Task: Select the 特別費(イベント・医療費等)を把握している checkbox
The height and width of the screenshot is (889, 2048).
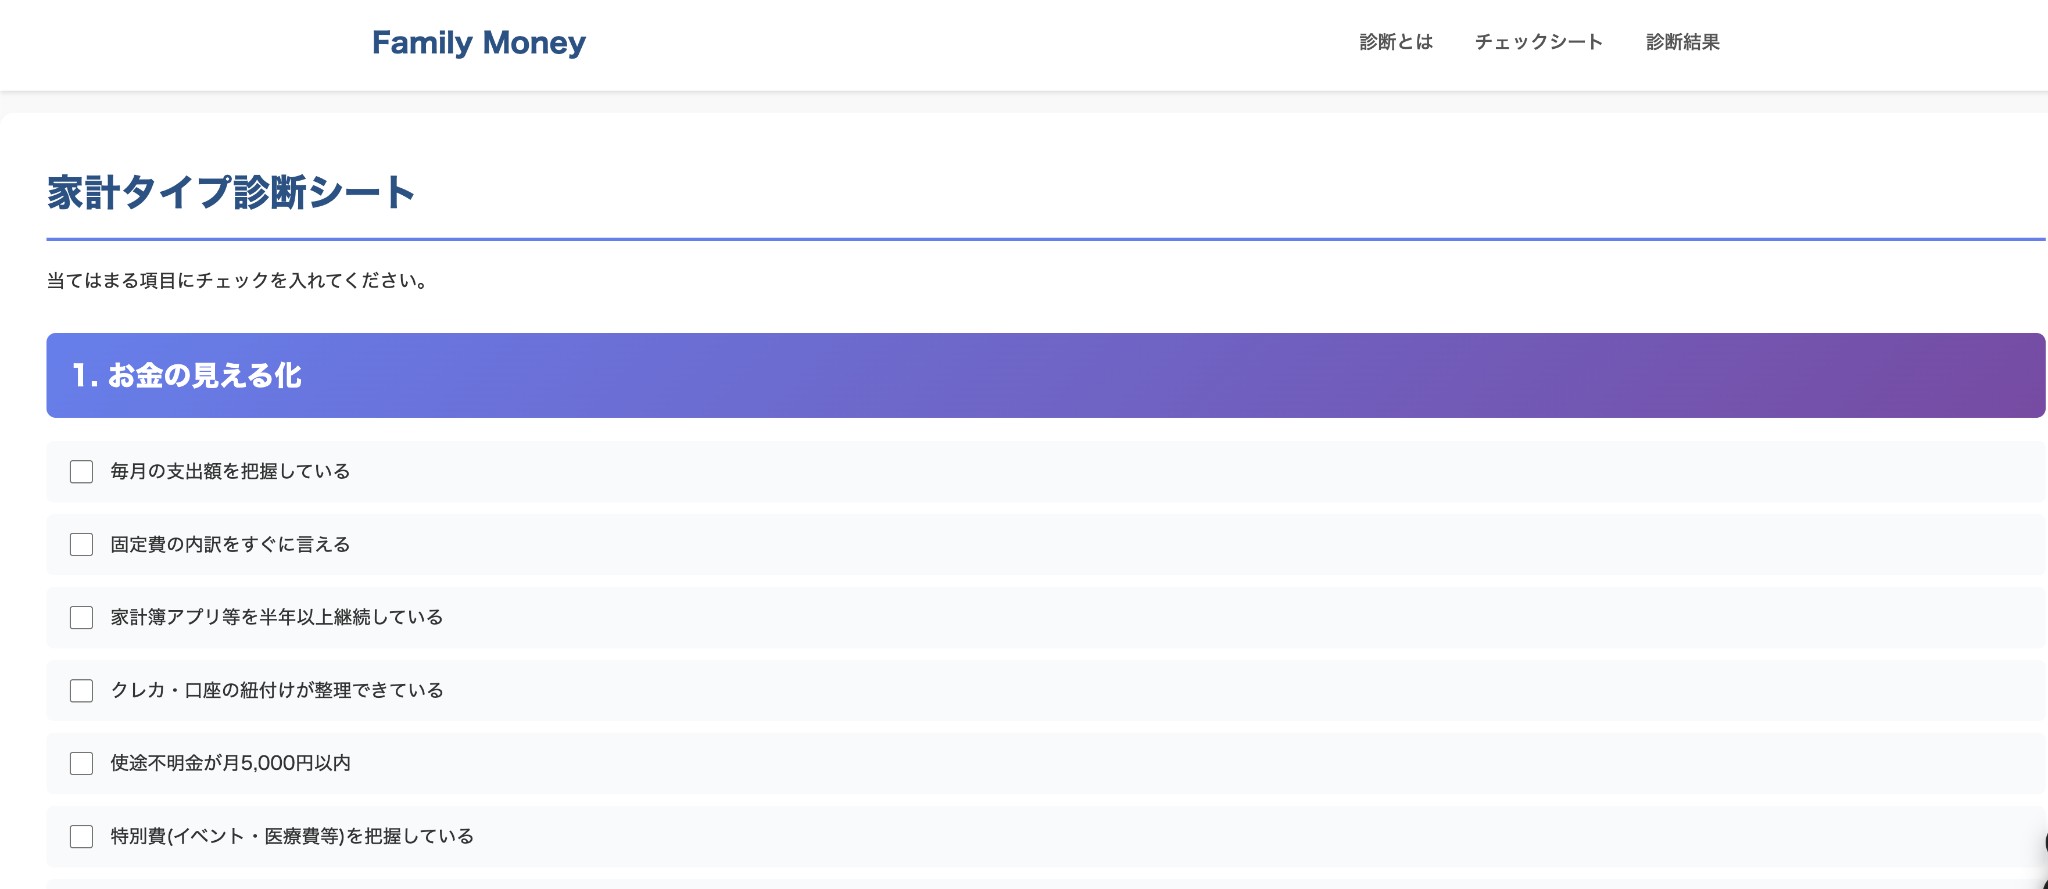Action: (82, 837)
